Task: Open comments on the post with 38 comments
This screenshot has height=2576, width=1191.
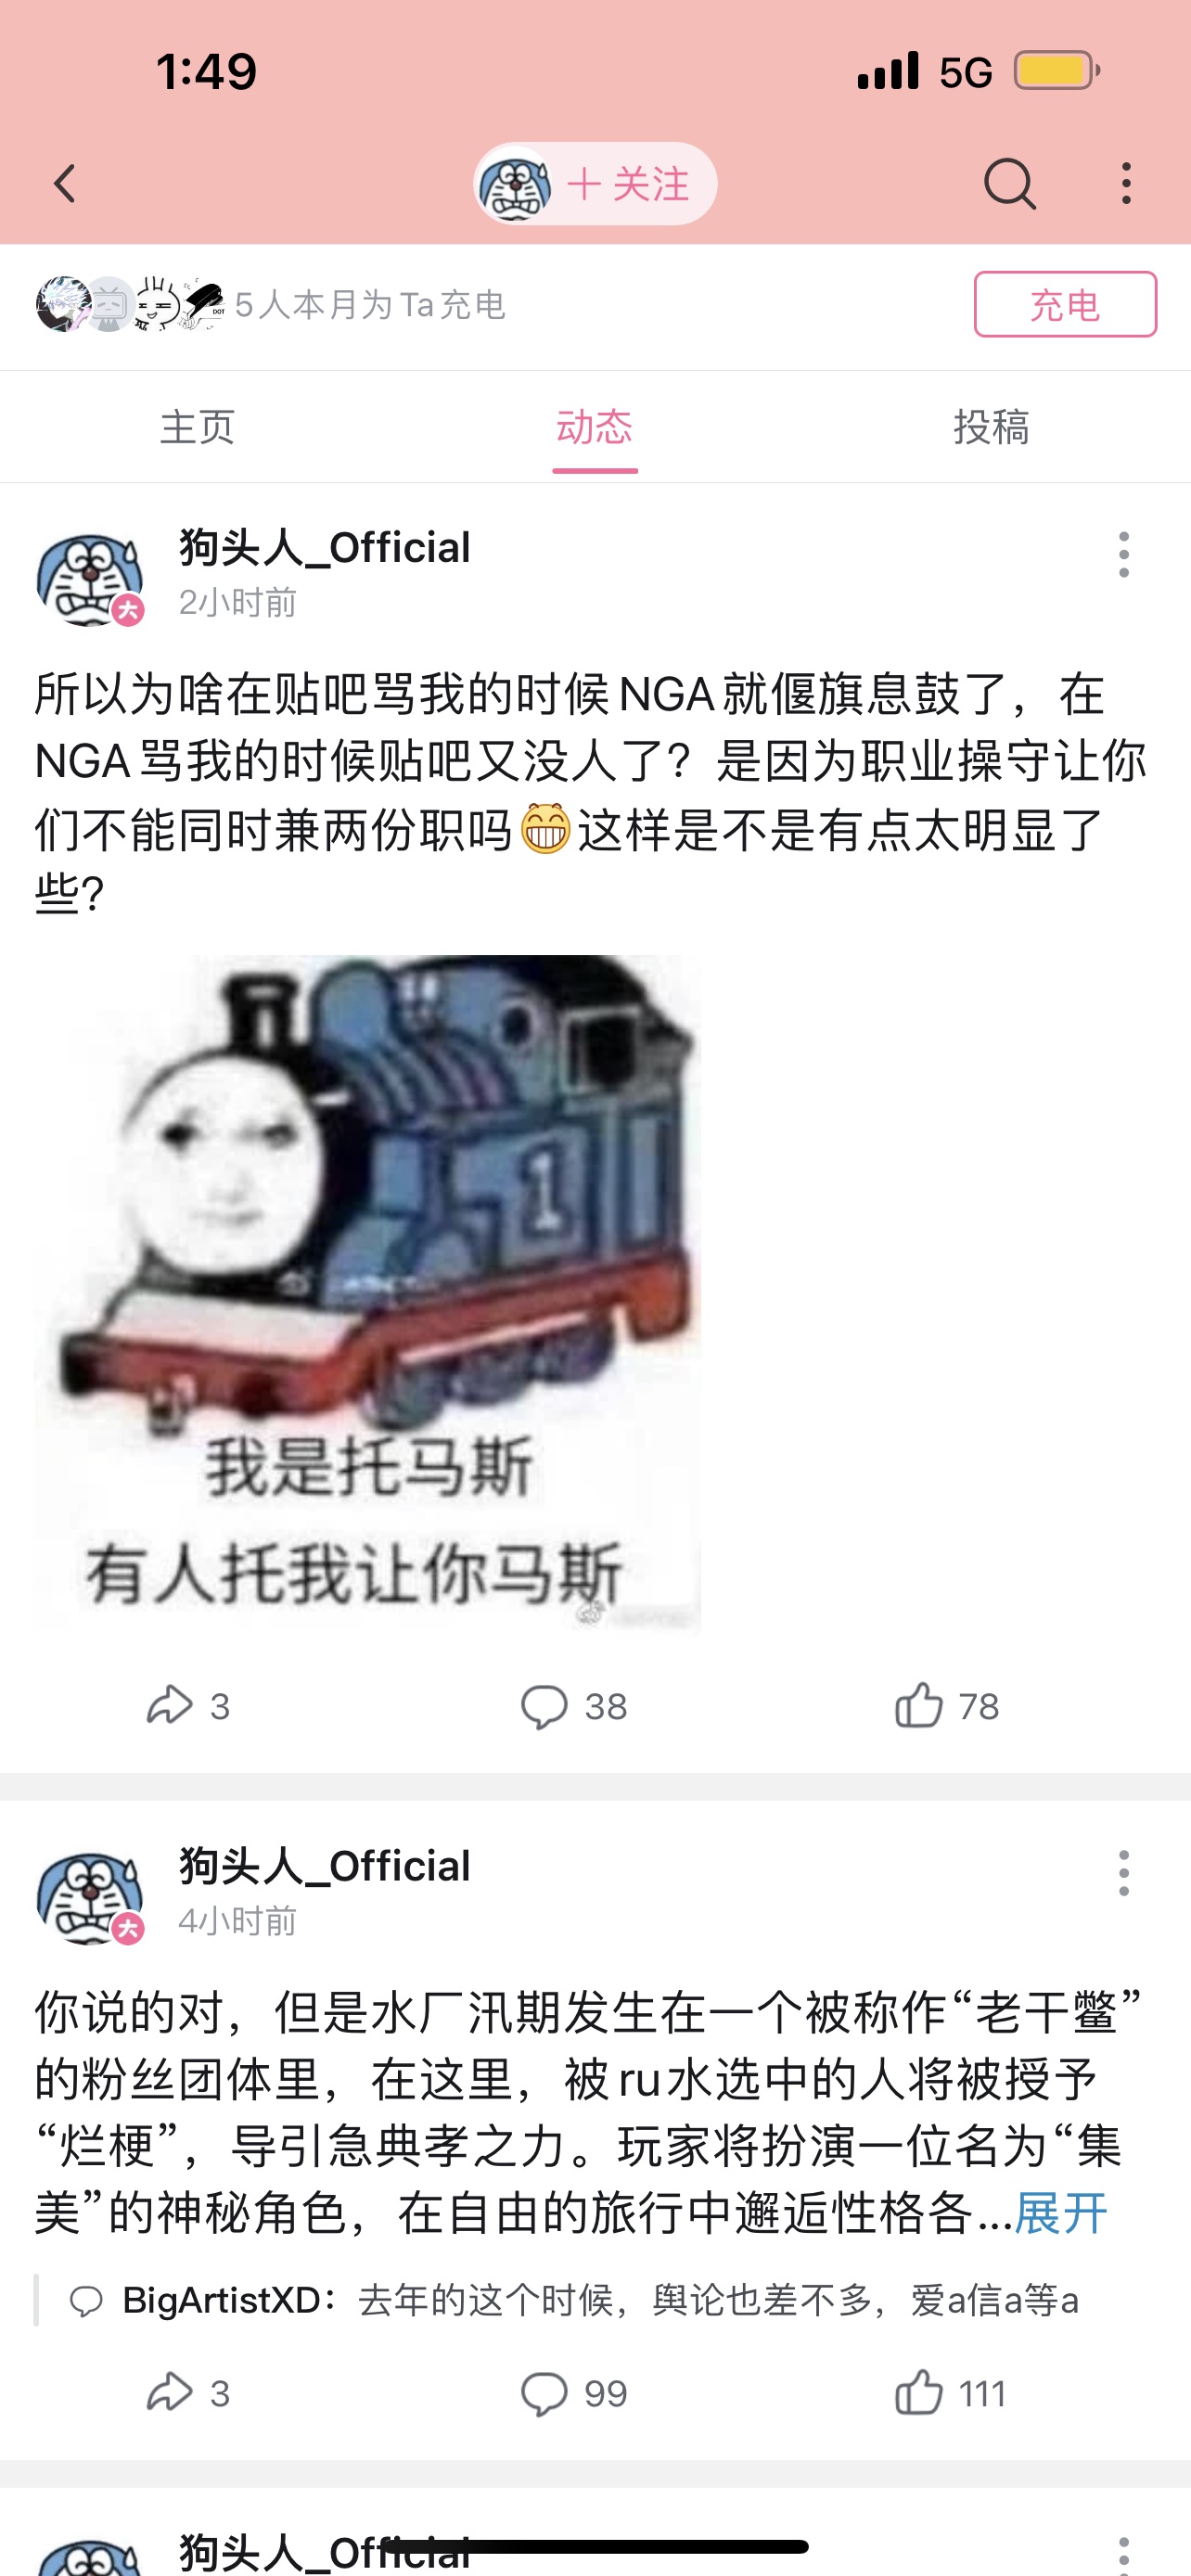Action: pyautogui.click(x=573, y=1705)
